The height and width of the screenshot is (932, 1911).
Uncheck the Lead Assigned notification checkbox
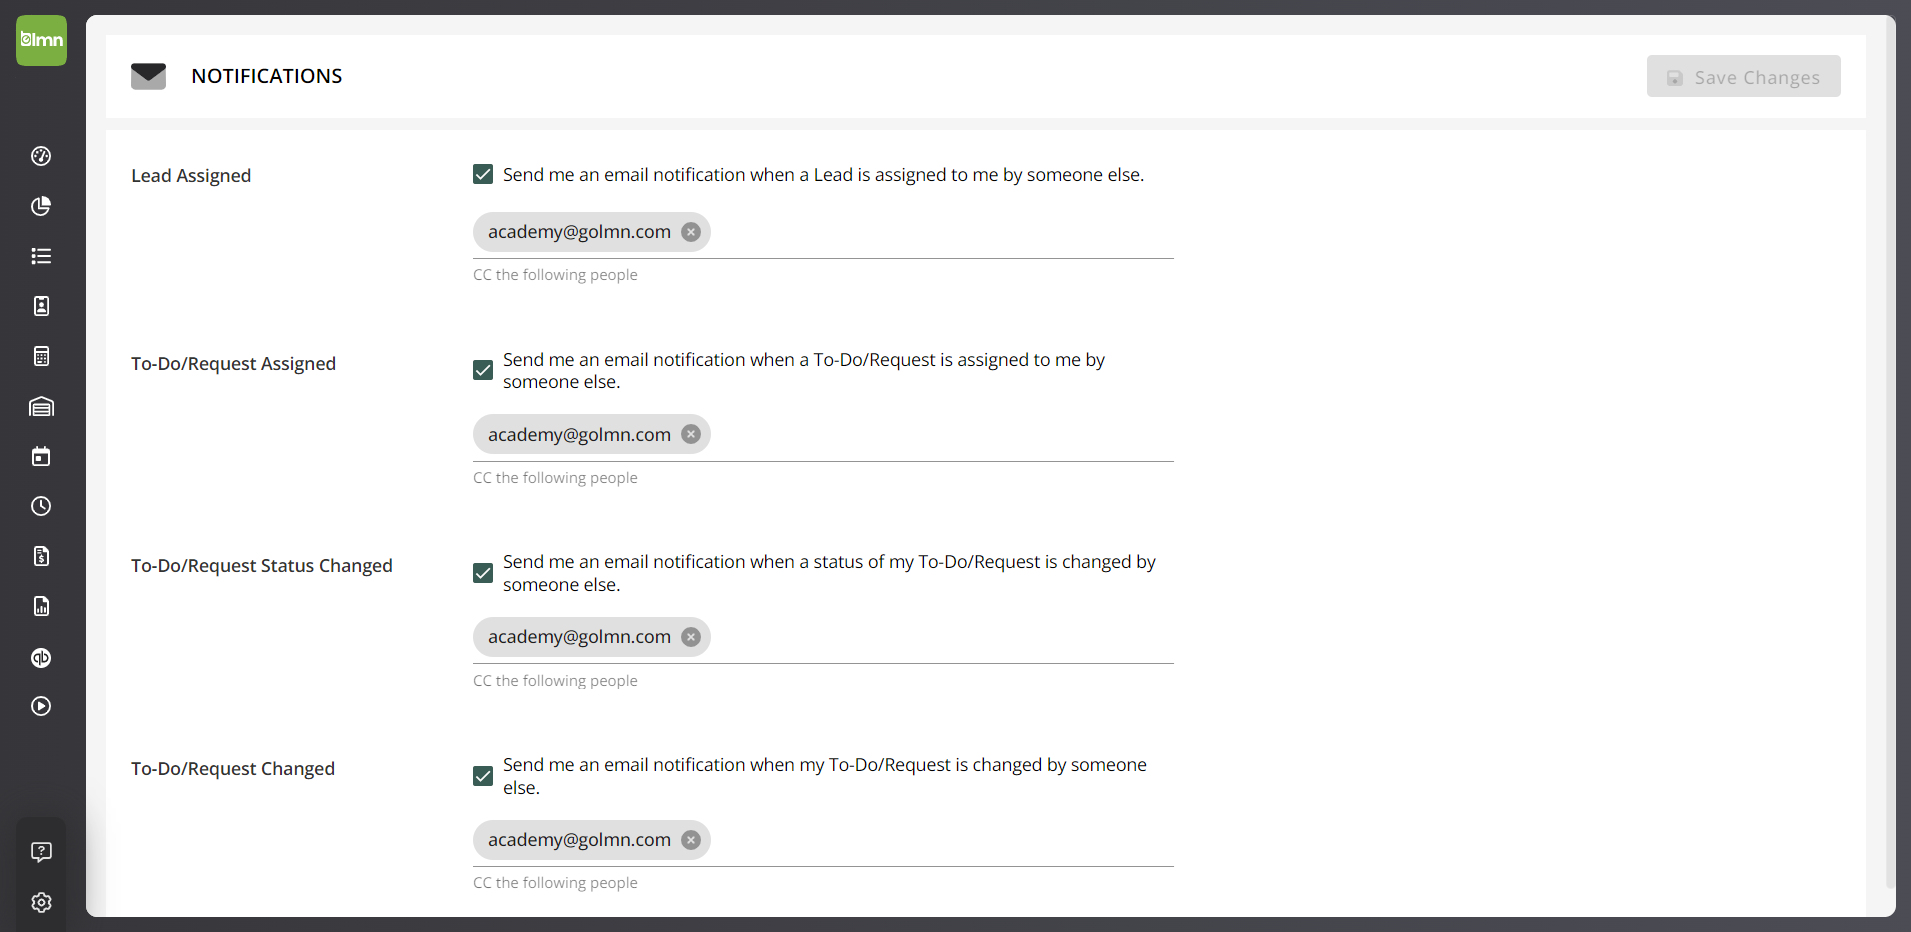tap(483, 175)
